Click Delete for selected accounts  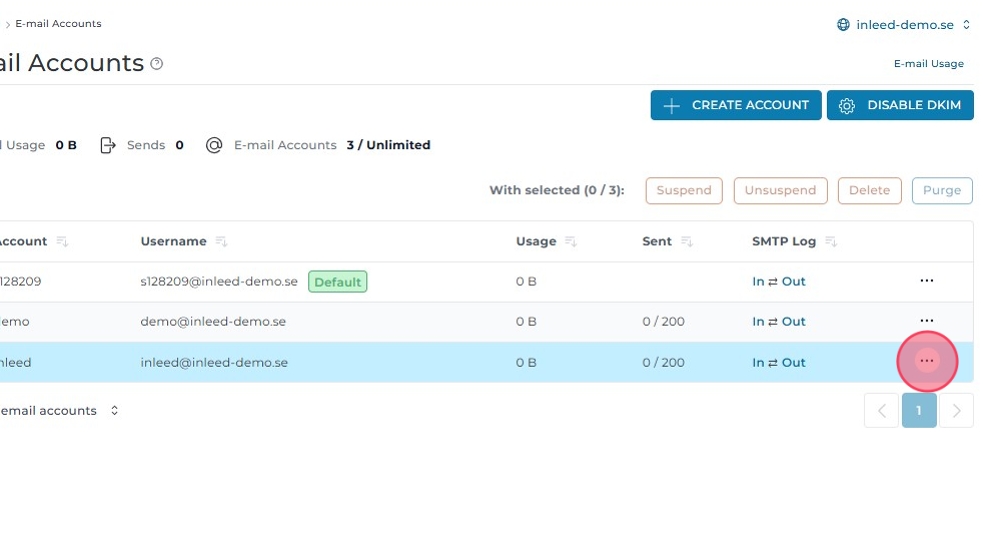click(x=869, y=190)
